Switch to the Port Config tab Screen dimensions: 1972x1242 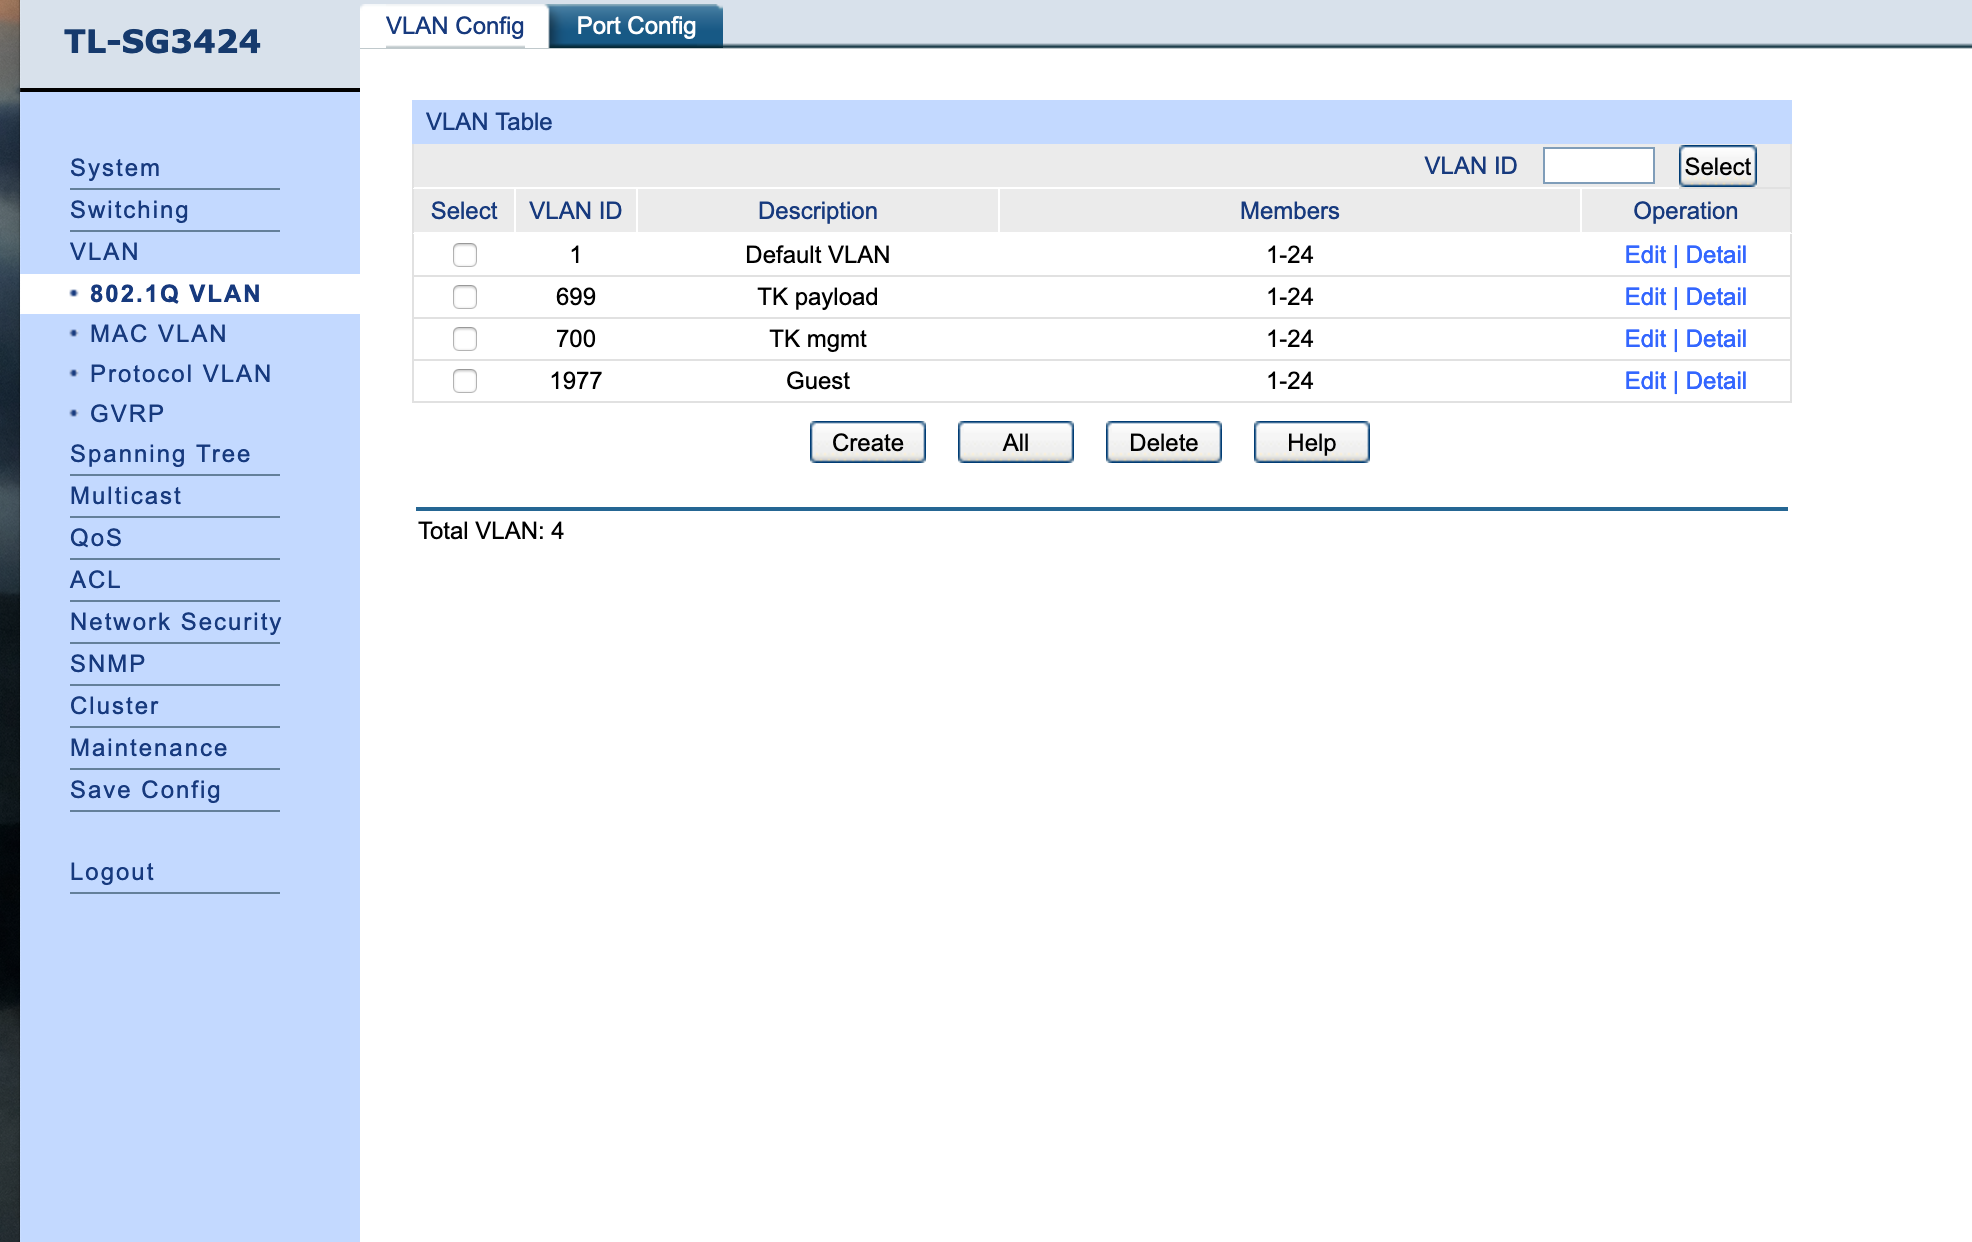point(636,26)
